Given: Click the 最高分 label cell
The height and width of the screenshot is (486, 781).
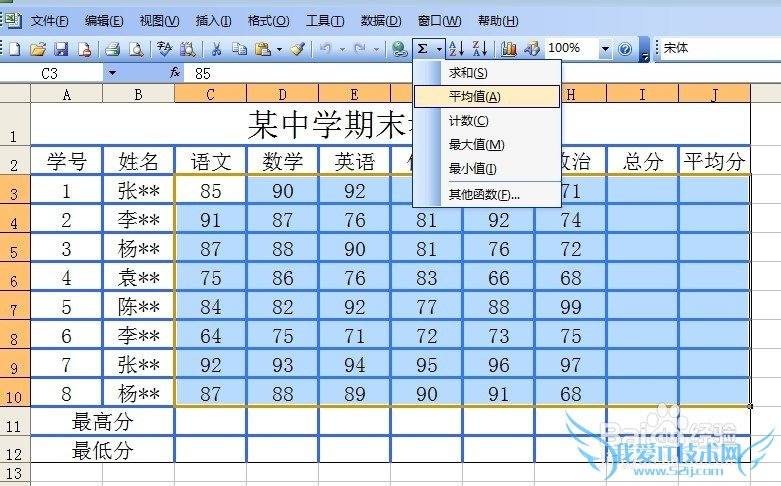Looking at the screenshot, I should pos(103,422).
